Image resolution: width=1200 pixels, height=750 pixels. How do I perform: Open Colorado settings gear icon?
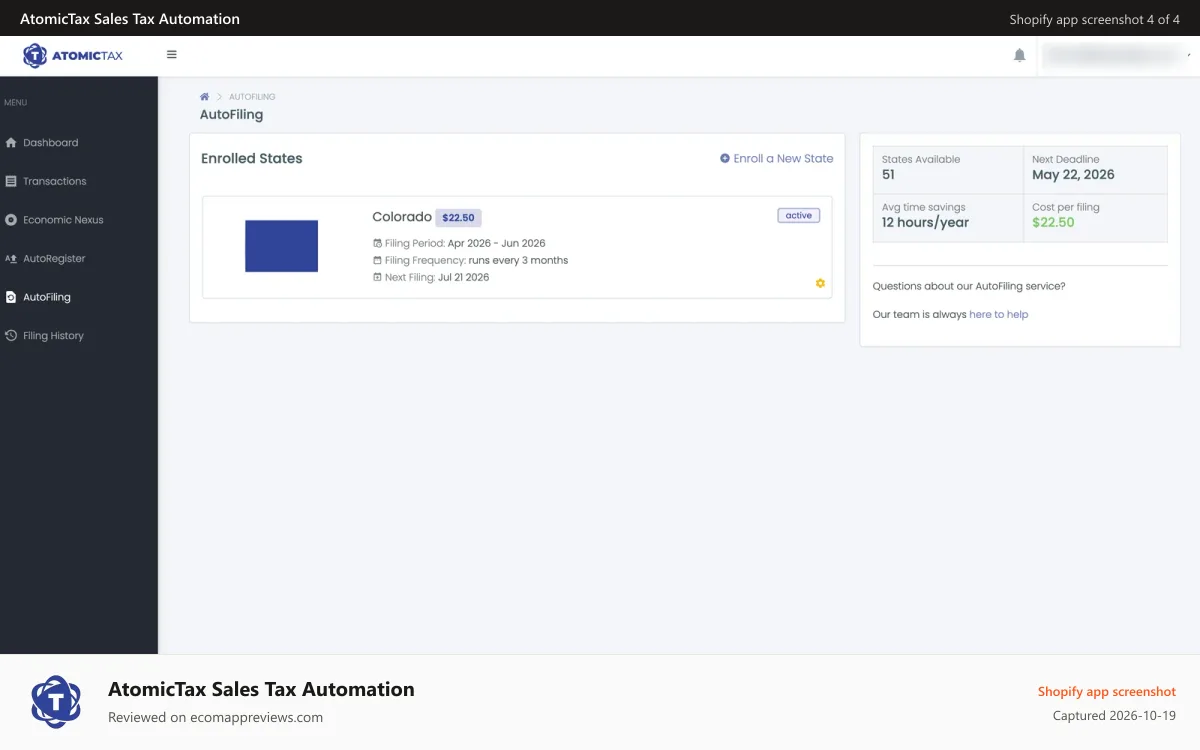[820, 283]
